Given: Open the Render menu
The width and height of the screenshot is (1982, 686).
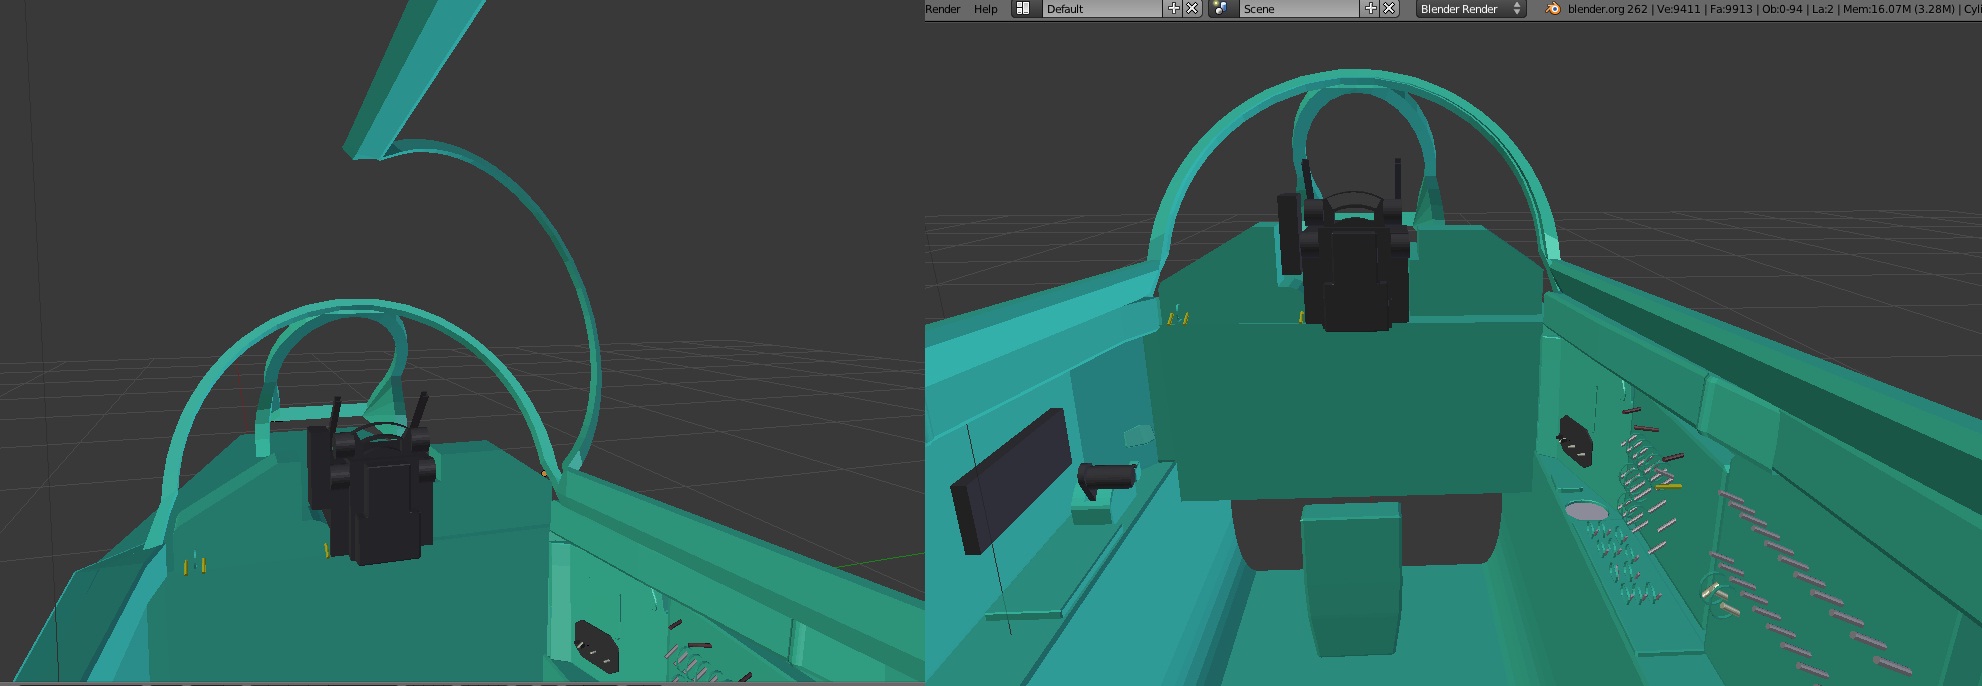Looking at the screenshot, I should pyautogui.click(x=942, y=9).
